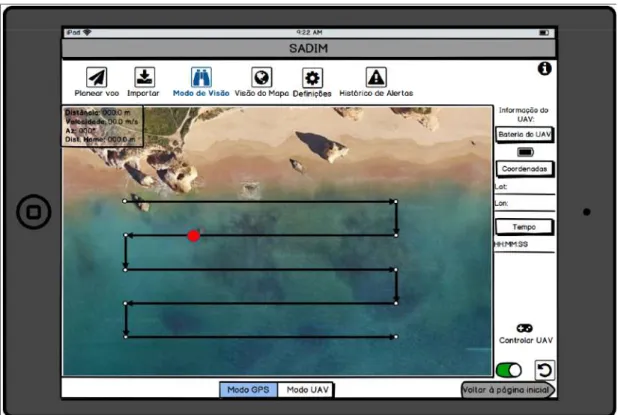Click the Bateria do UAV button
Image resolution: width=618 pixels, height=415 pixels.
[x=524, y=135]
